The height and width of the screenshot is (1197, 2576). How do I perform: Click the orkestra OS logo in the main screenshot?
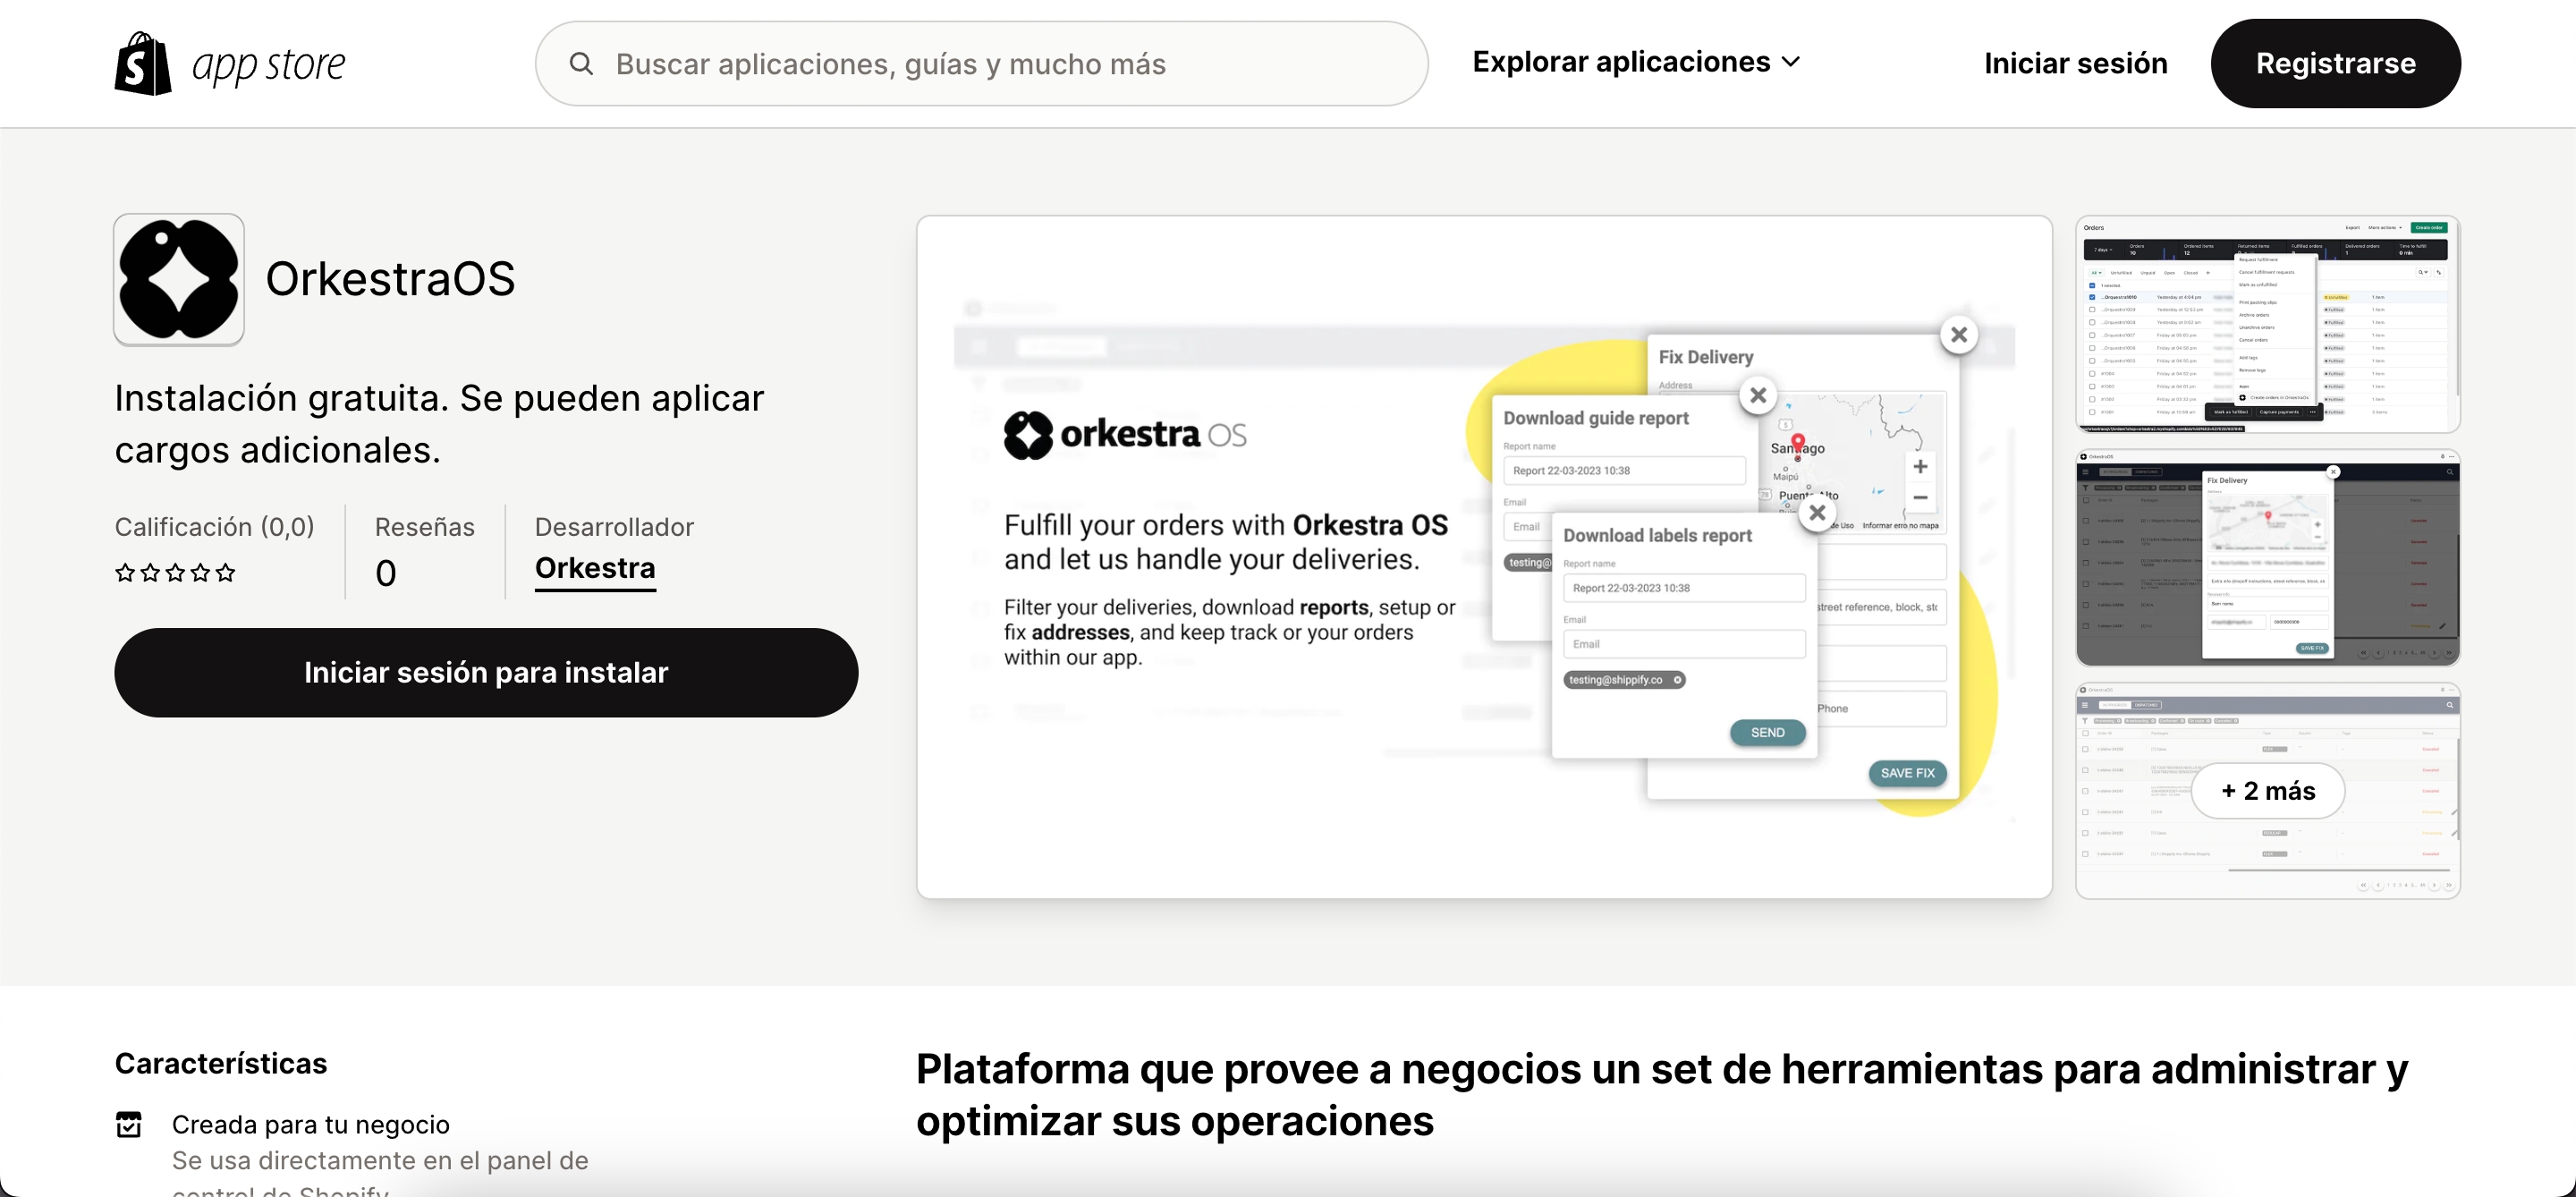[1125, 435]
